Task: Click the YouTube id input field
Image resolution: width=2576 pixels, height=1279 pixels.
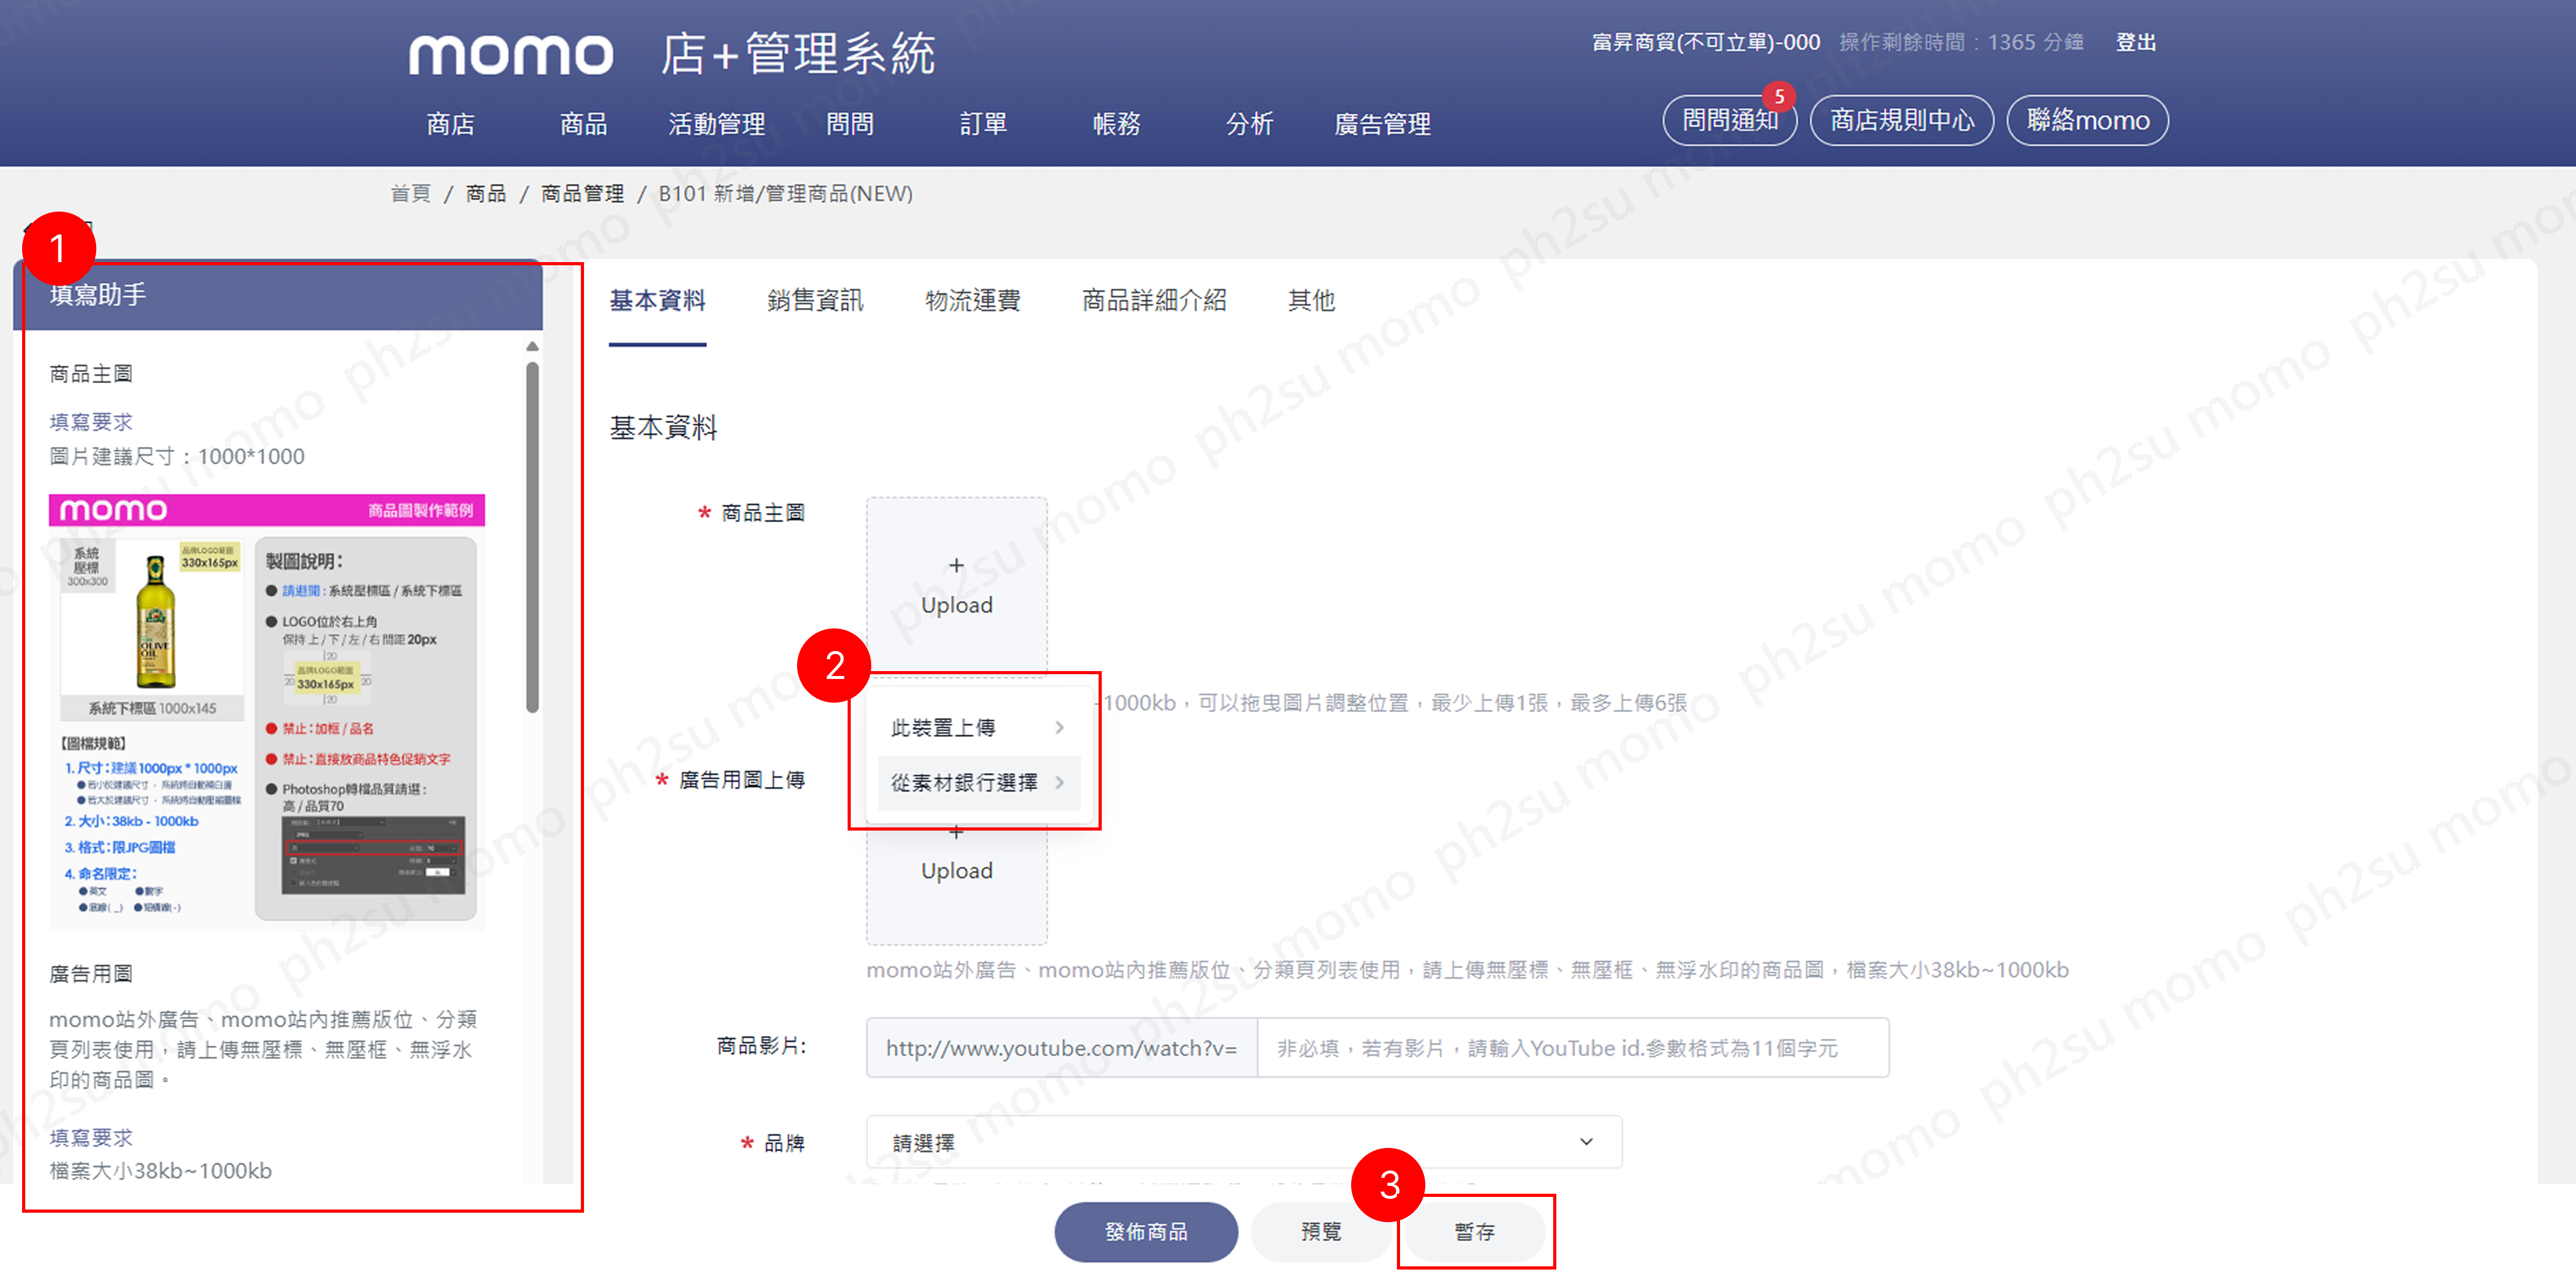Action: tap(1572, 1047)
